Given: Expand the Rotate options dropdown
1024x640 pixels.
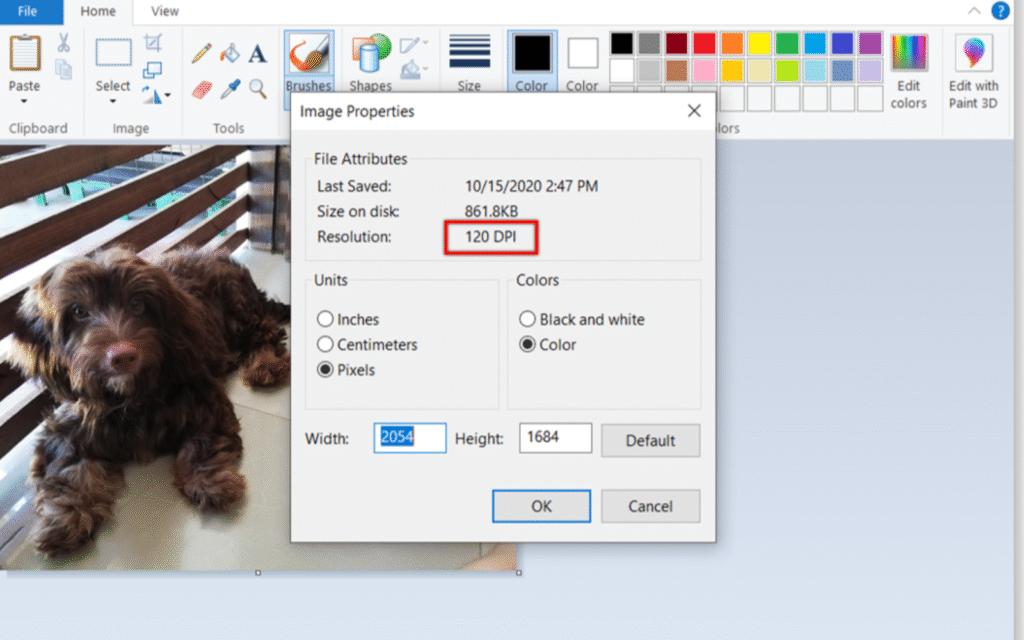Looking at the screenshot, I should coord(166,96).
